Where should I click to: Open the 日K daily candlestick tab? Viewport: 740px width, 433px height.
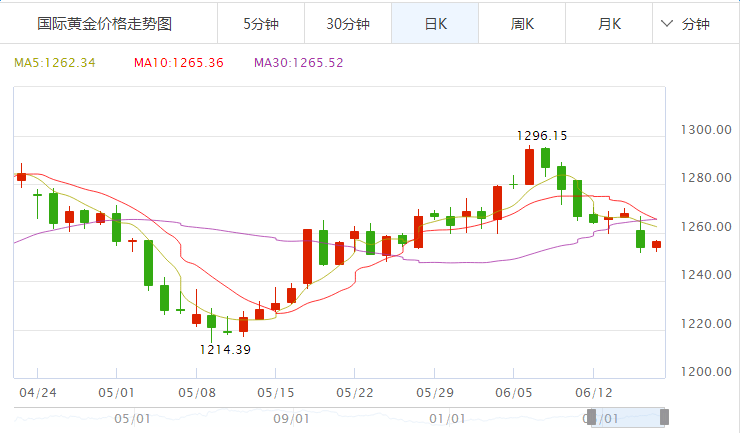coord(435,24)
